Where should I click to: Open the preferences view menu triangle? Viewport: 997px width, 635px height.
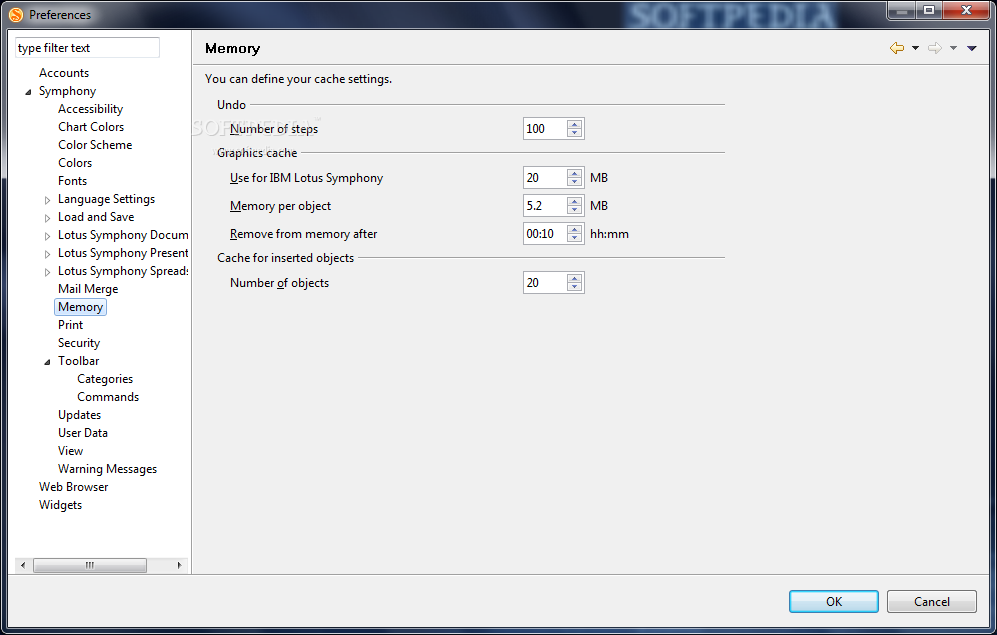[972, 48]
